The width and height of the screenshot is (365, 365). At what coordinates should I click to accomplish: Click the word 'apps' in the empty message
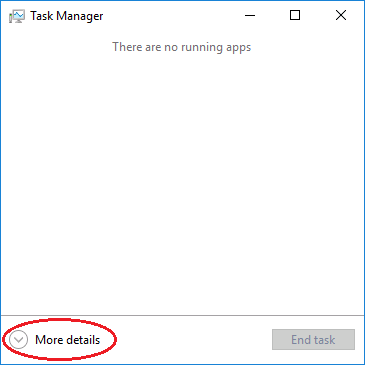[x=238, y=48]
